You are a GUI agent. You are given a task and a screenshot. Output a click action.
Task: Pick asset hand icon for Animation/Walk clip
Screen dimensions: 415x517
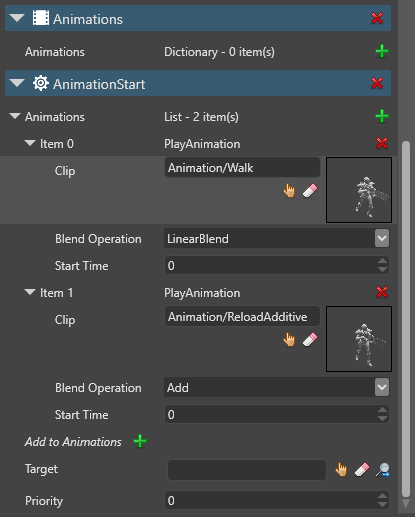[x=289, y=191]
